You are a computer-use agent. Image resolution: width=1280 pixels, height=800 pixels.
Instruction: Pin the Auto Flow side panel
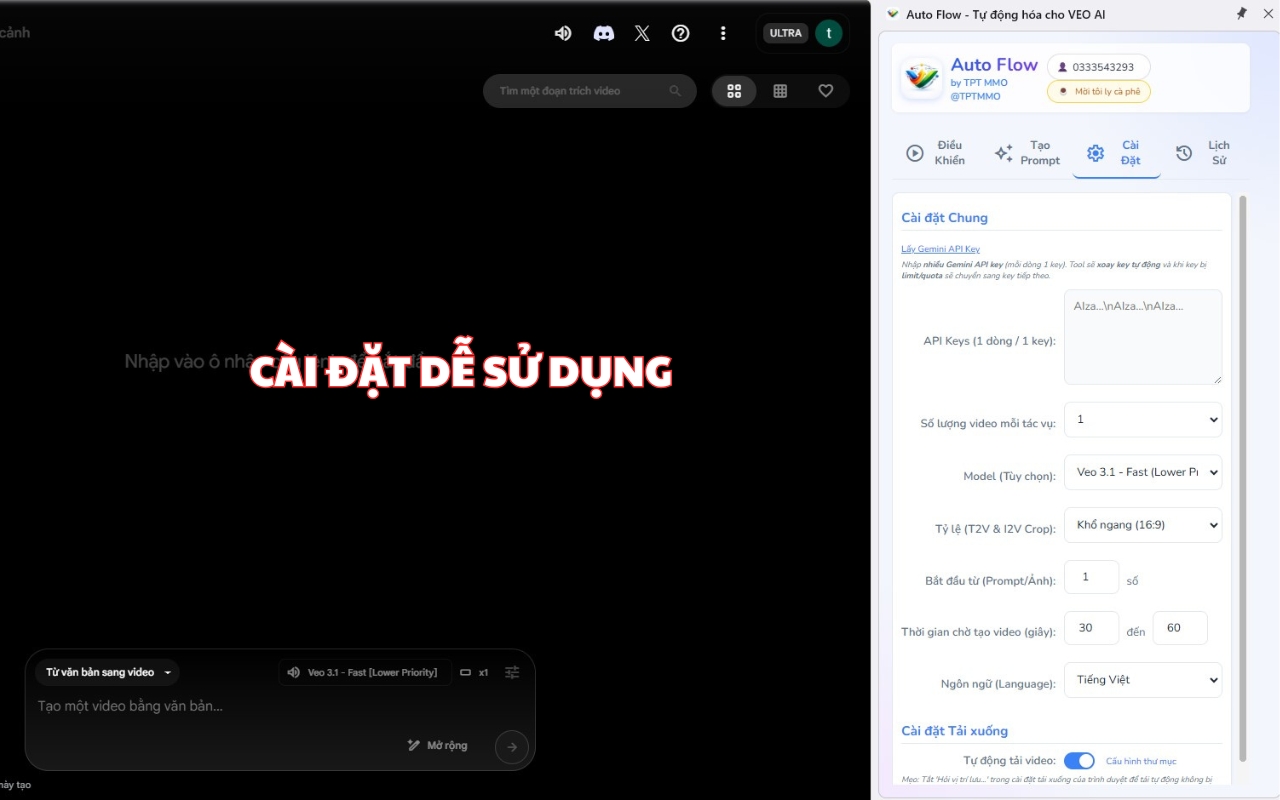coord(1242,14)
